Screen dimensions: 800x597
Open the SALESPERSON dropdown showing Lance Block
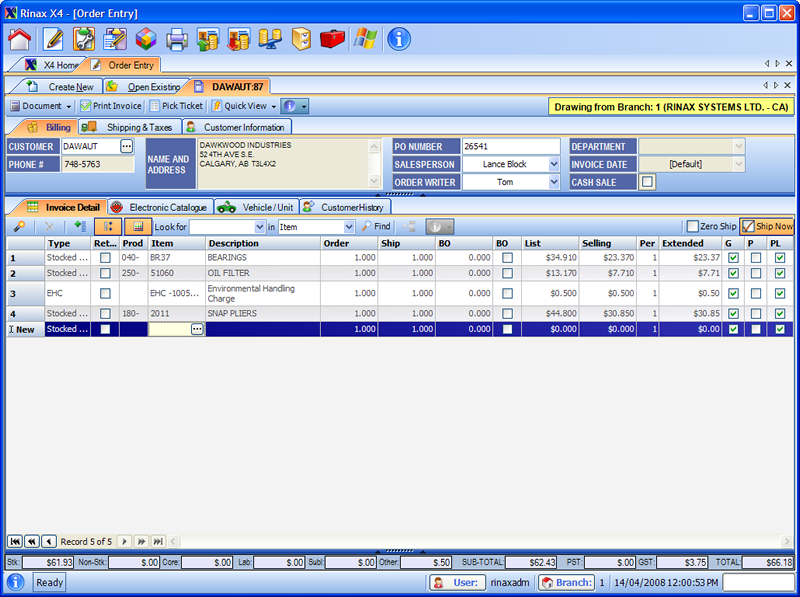[x=554, y=164]
